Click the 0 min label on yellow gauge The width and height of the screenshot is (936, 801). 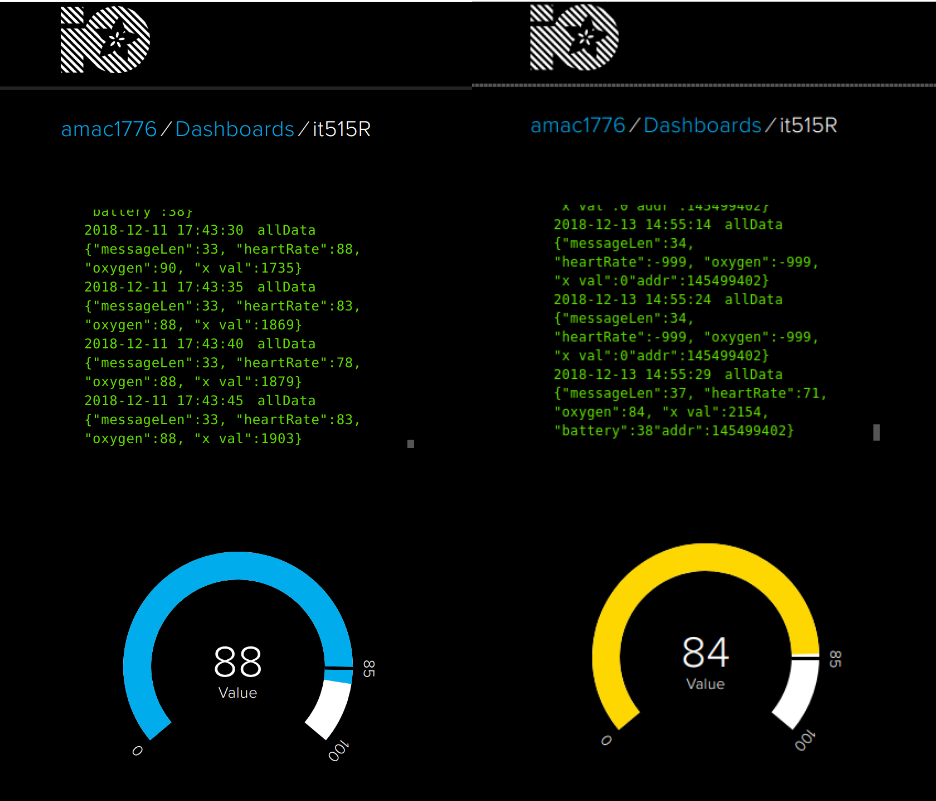(606, 740)
